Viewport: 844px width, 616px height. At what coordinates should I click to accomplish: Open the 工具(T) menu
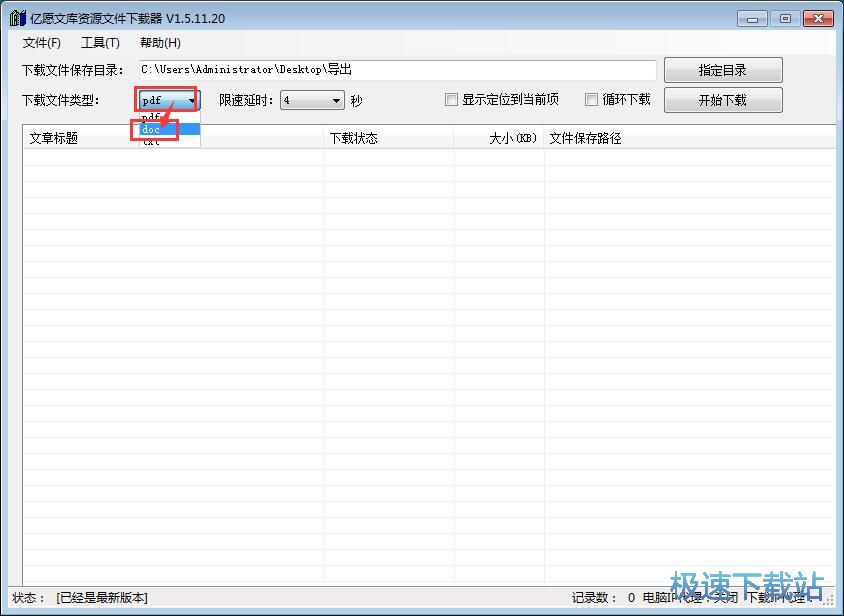100,43
